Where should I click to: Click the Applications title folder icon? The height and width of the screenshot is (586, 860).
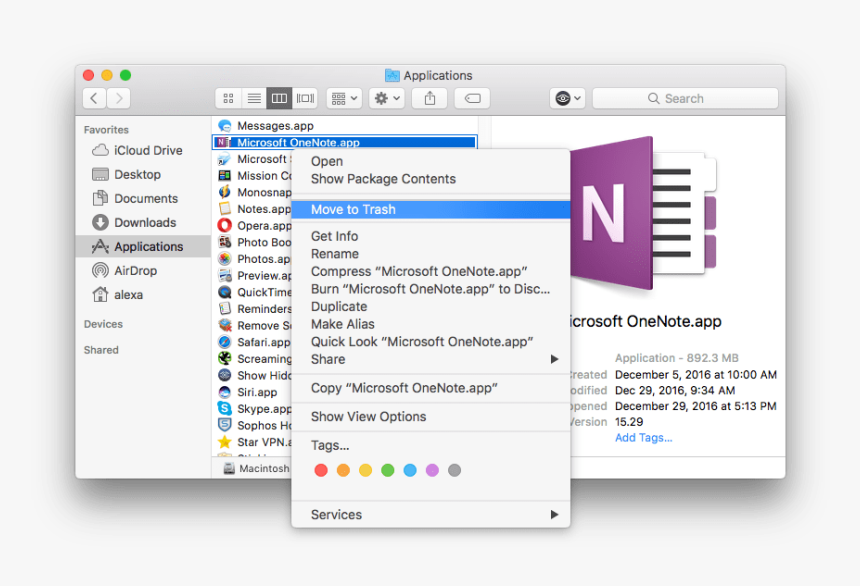392,75
